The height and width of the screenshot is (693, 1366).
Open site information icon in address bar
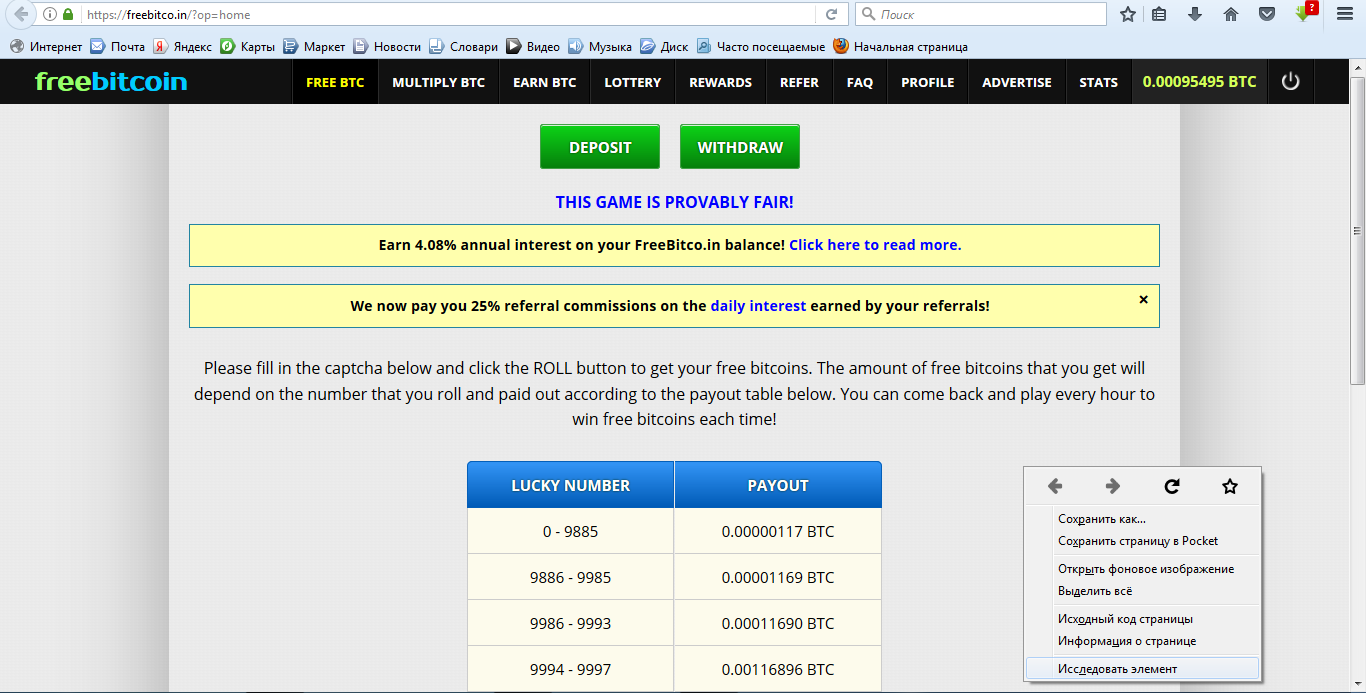pos(50,15)
